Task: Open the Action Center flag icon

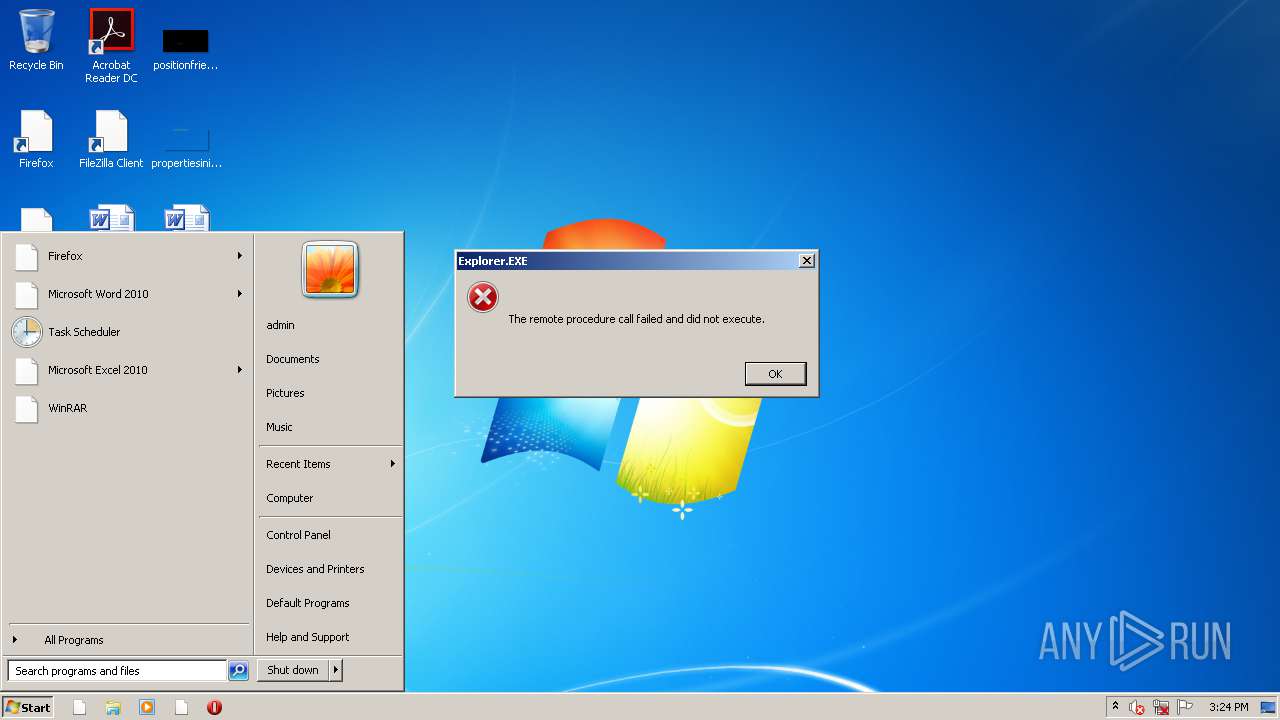Action: 1185,707
